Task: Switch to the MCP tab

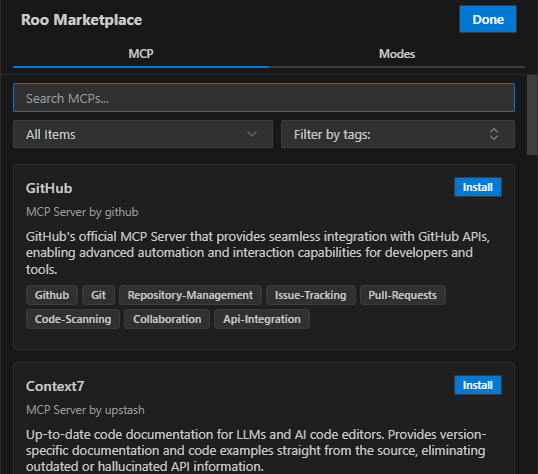Action: point(141,54)
